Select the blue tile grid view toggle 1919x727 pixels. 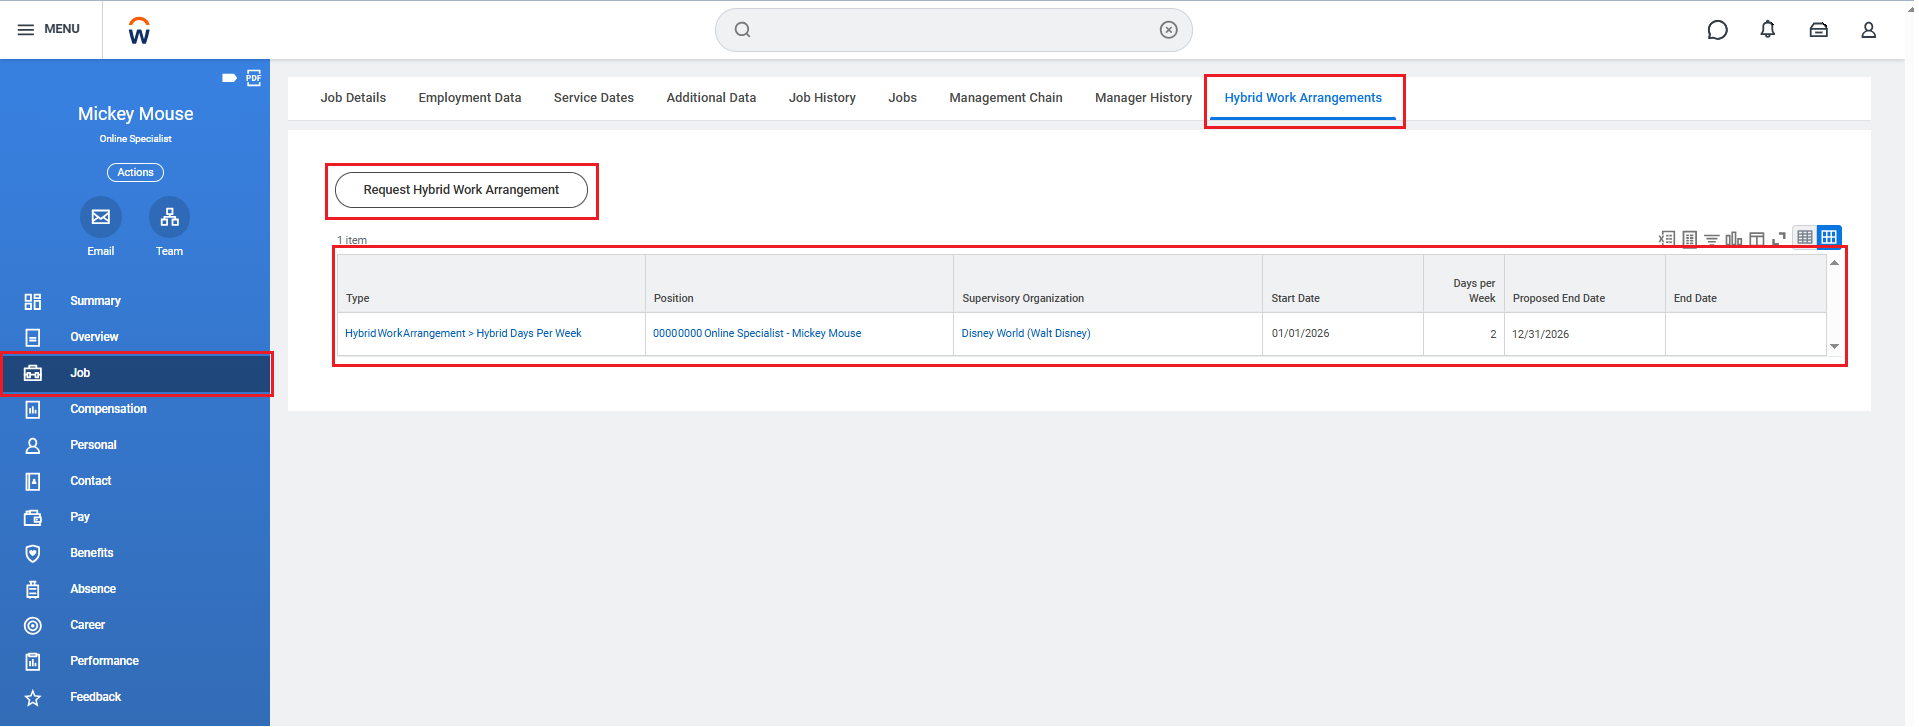tap(1829, 237)
